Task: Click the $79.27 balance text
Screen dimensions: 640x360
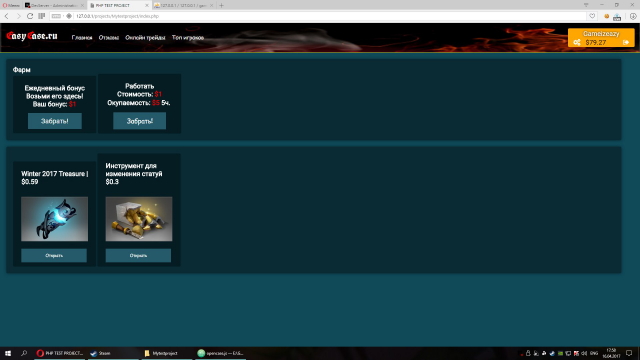Action: coord(596,42)
